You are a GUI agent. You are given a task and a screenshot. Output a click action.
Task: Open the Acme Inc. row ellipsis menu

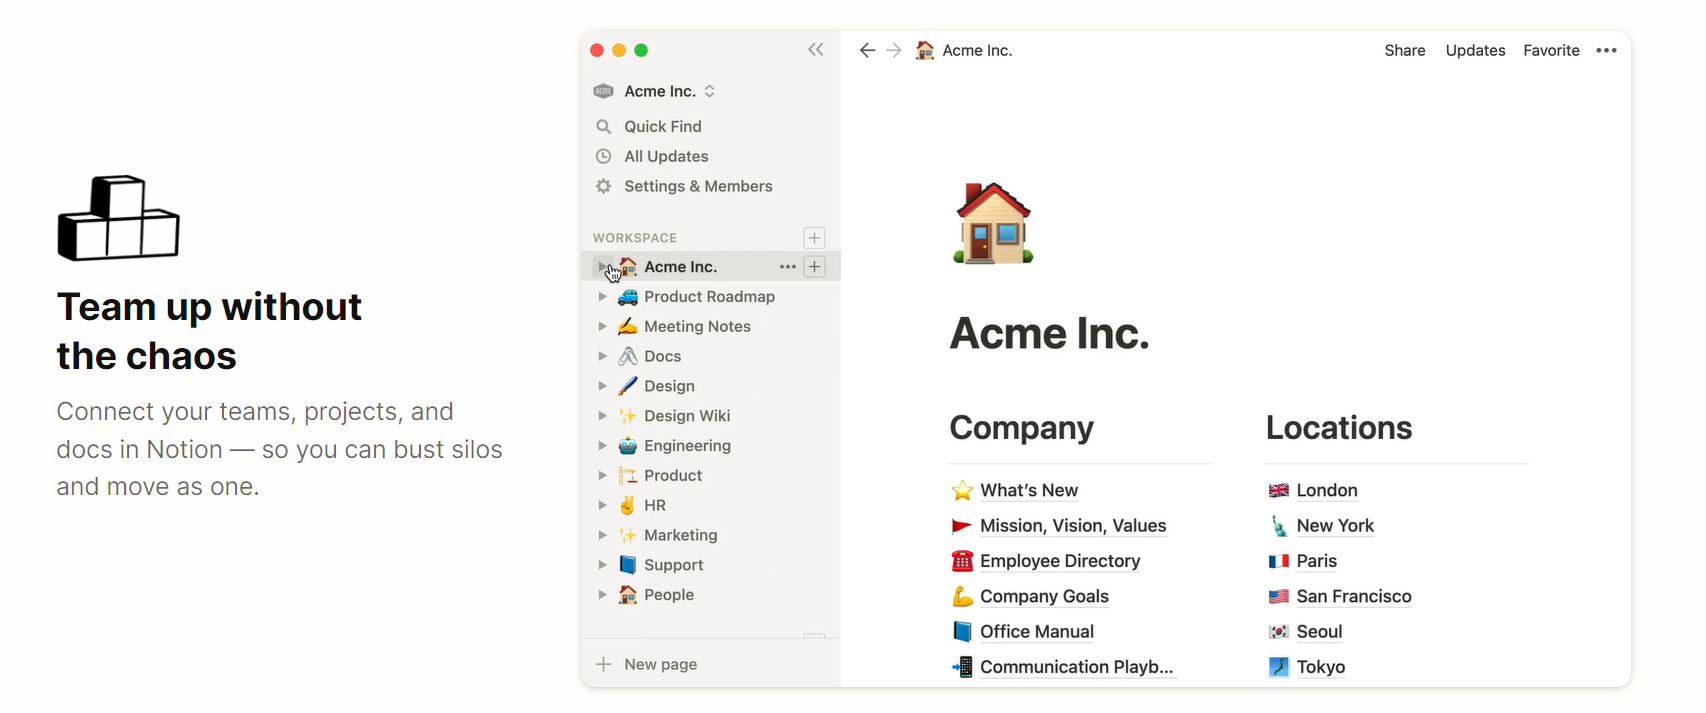coord(787,267)
